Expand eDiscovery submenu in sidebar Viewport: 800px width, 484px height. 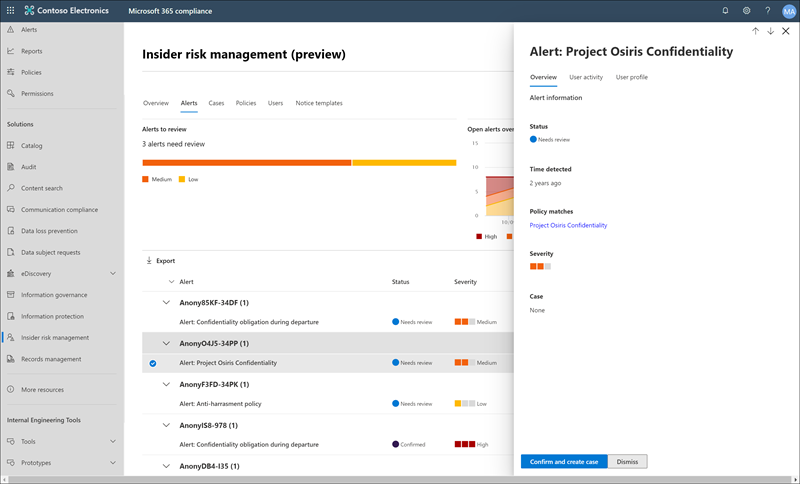pos(112,273)
